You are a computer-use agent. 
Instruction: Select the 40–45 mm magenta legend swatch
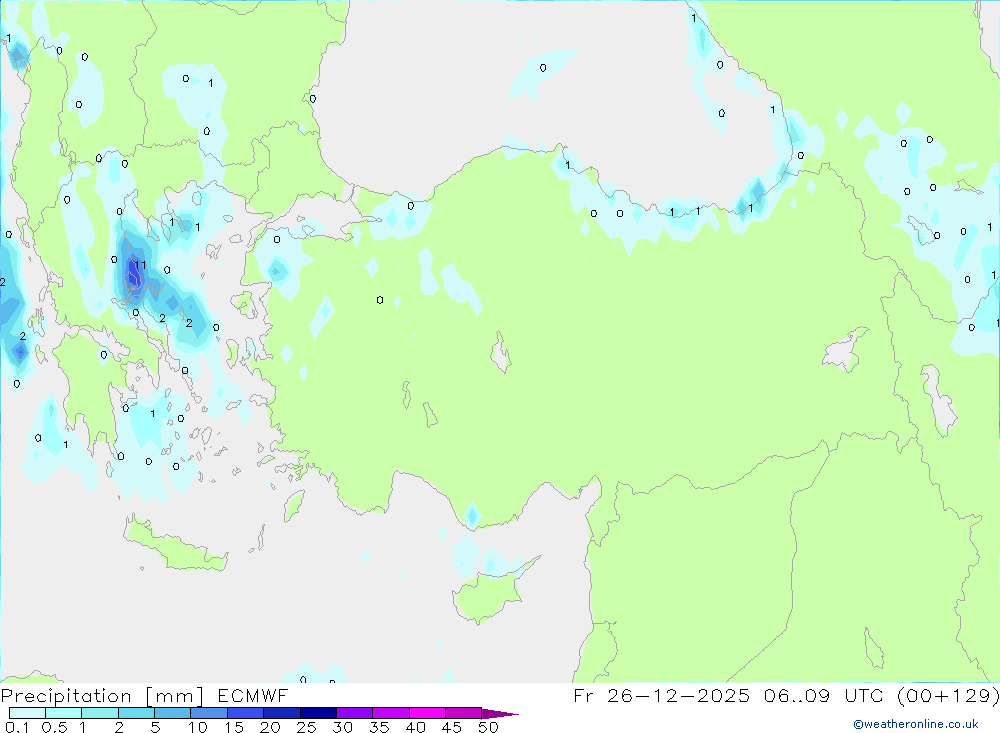coord(427,713)
